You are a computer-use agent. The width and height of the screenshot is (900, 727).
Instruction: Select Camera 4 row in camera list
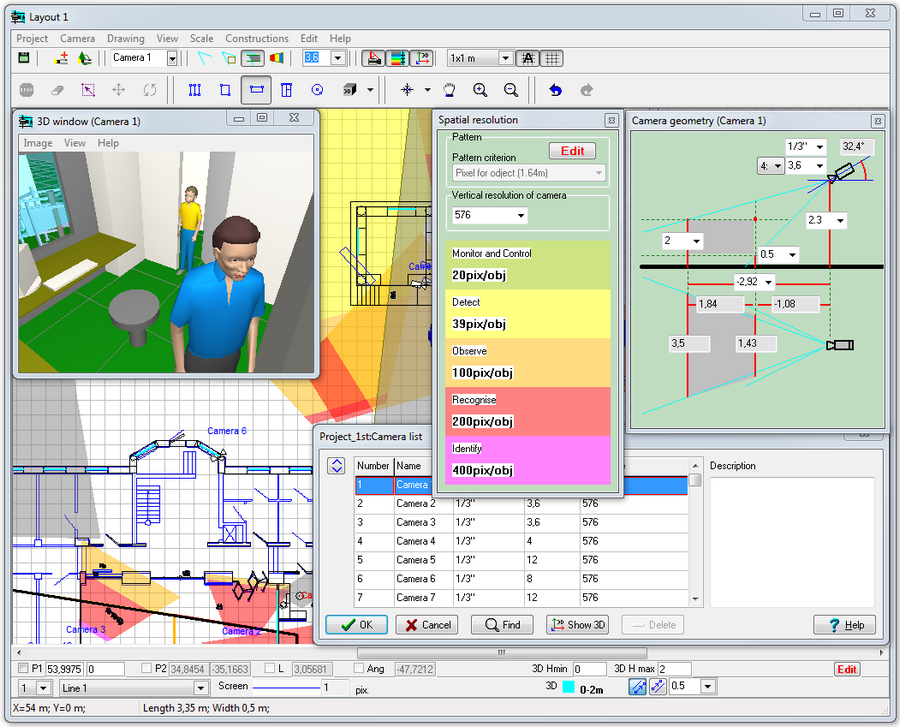pos(416,541)
